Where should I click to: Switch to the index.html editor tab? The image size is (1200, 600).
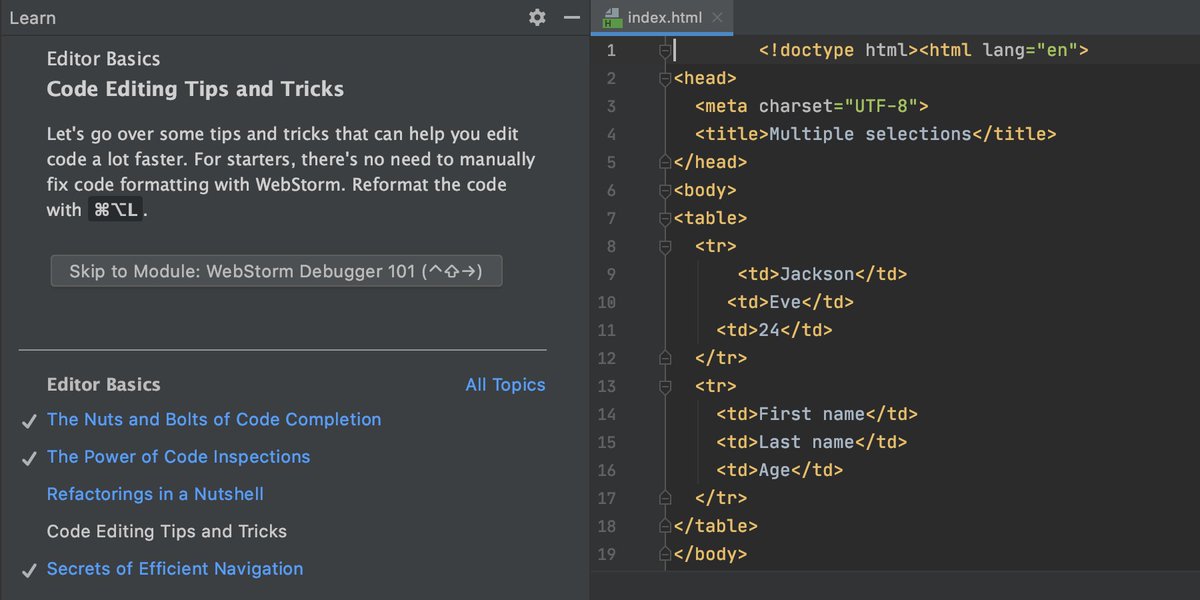point(663,18)
